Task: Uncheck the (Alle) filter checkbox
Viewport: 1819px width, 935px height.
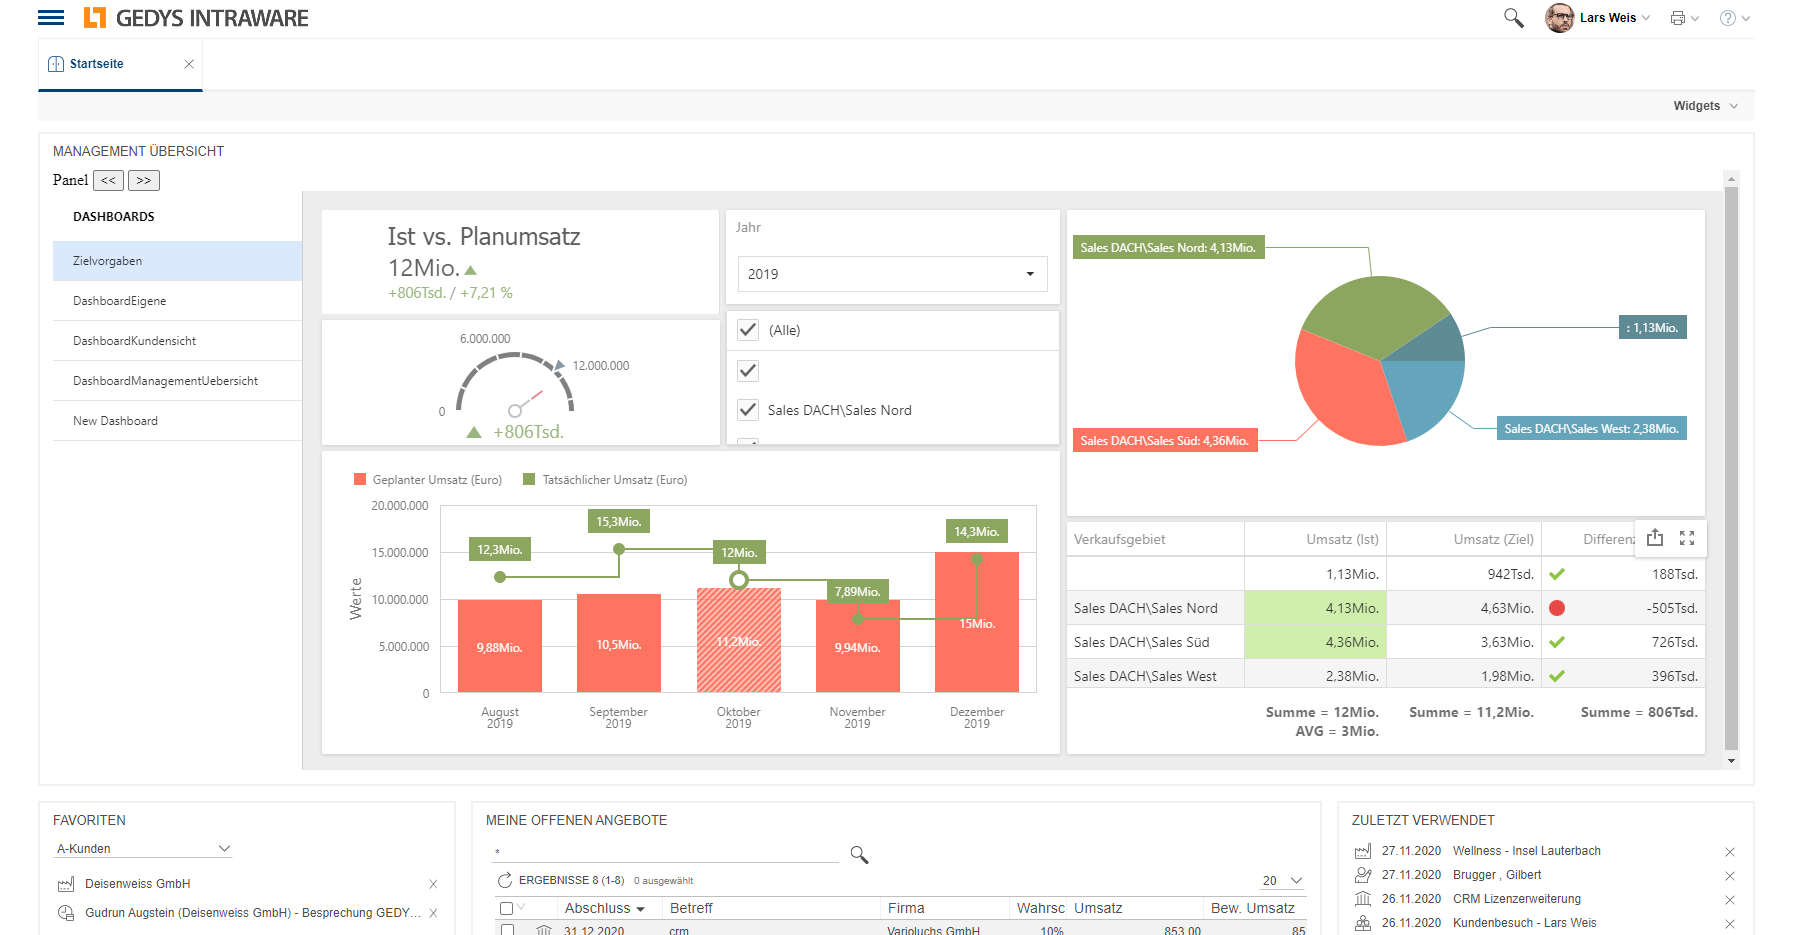Action: (748, 330)
